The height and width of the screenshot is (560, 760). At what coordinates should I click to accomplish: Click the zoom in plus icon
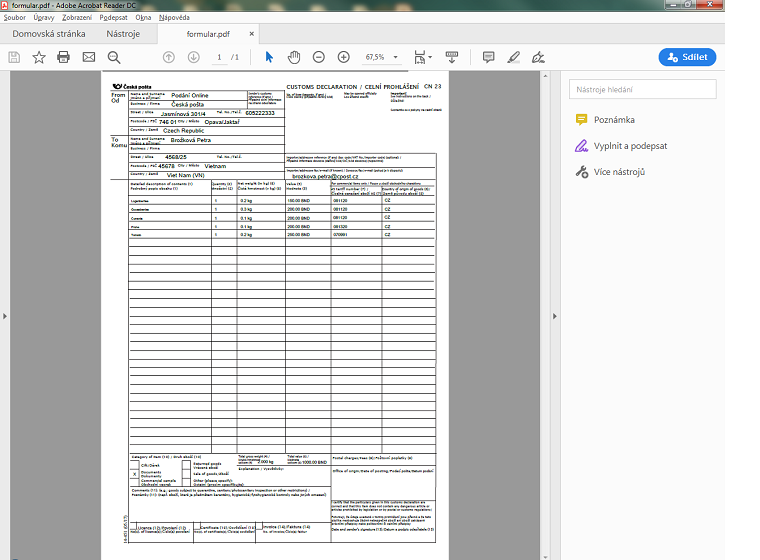point(344,57)
